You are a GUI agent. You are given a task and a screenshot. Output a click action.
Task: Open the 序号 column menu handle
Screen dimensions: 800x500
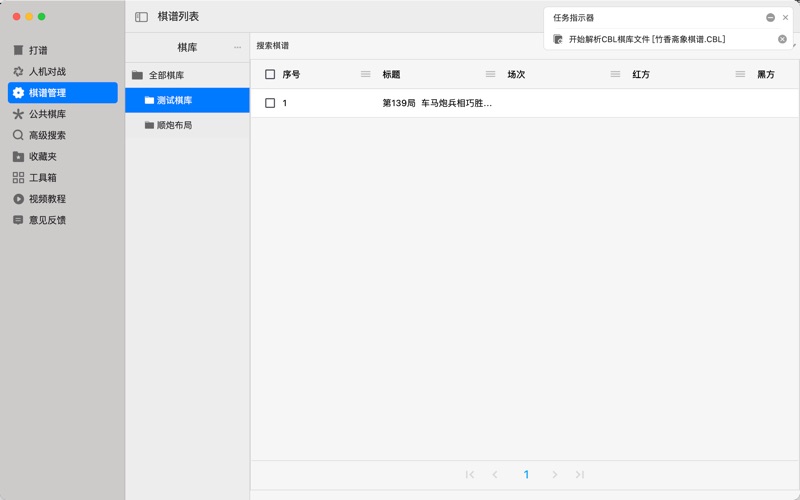coord(365,74)
